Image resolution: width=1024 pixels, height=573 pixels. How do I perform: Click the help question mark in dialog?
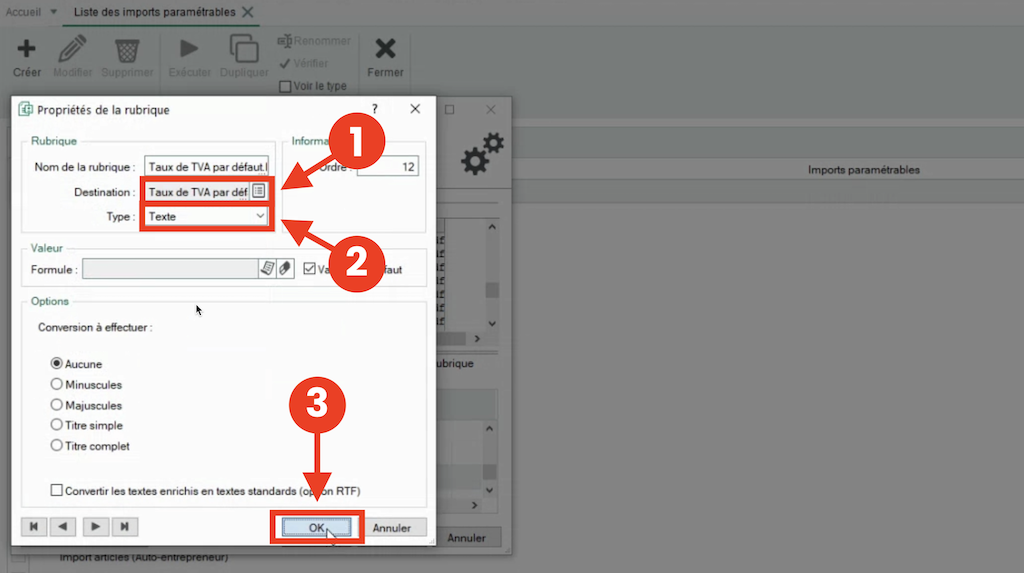click(x=375, y=109)
